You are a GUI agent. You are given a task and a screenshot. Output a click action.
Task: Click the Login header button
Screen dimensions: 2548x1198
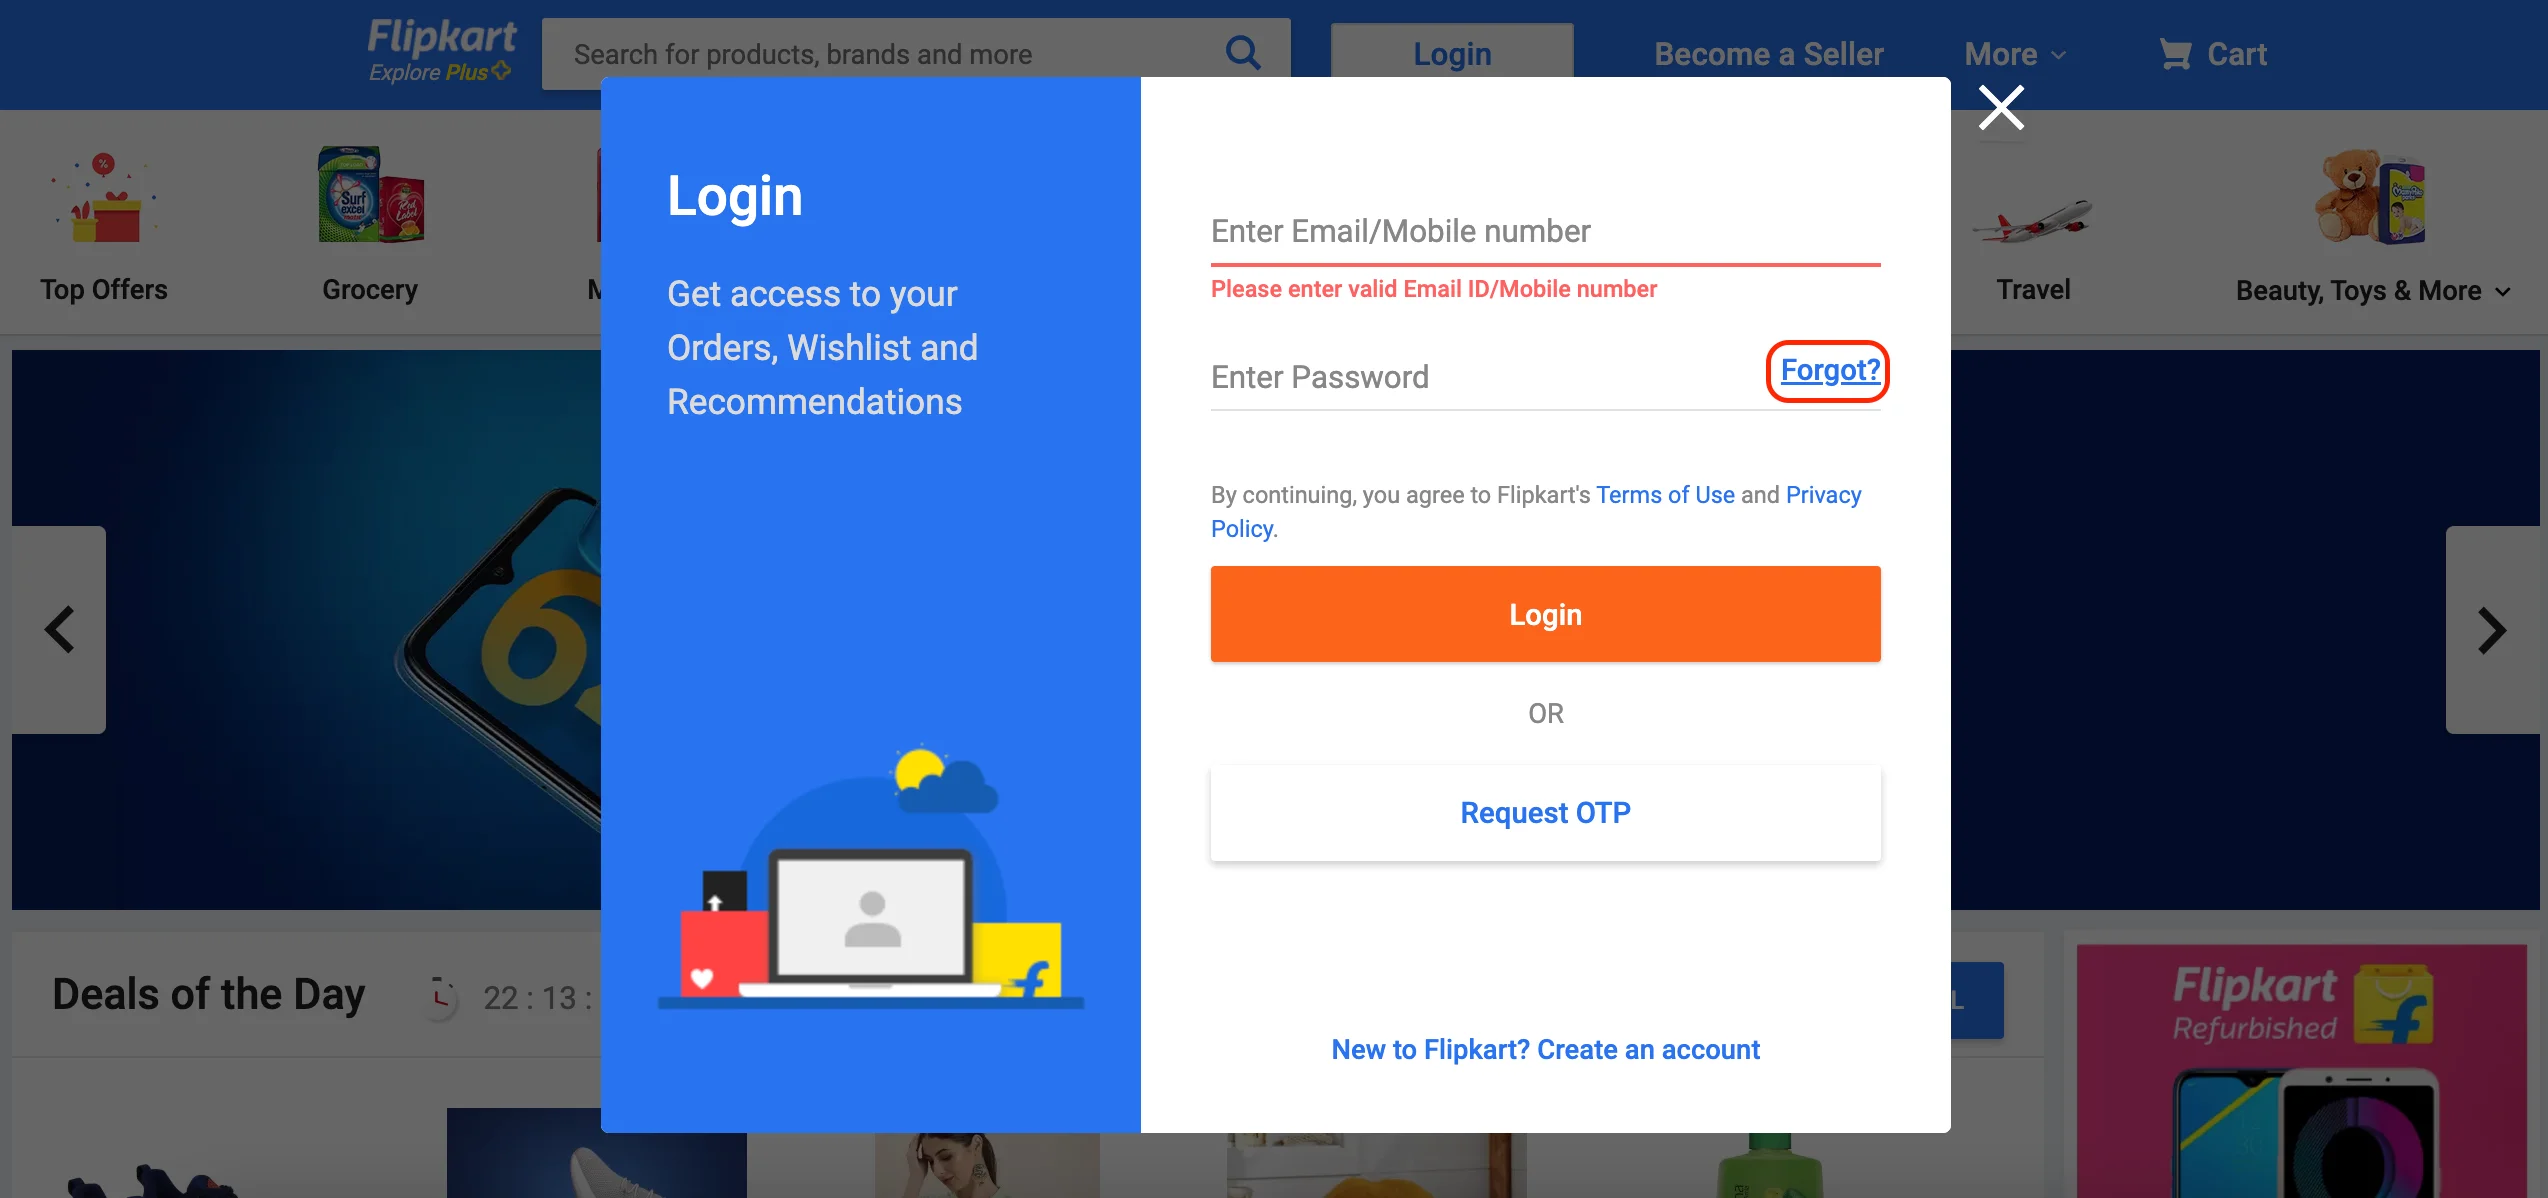pos(1451,54)
